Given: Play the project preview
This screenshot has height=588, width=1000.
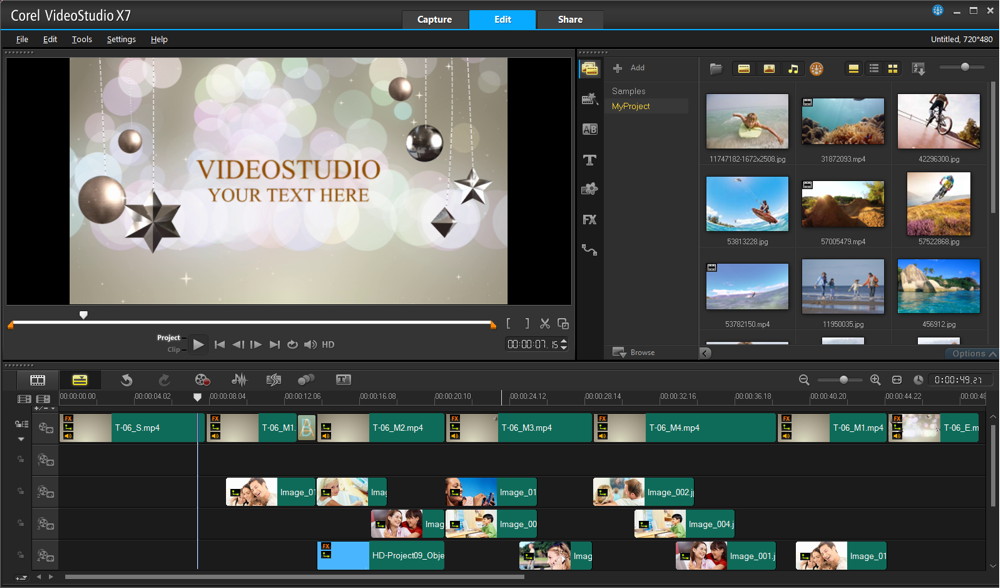Looking at the screenshot, I should pos(198,344).
